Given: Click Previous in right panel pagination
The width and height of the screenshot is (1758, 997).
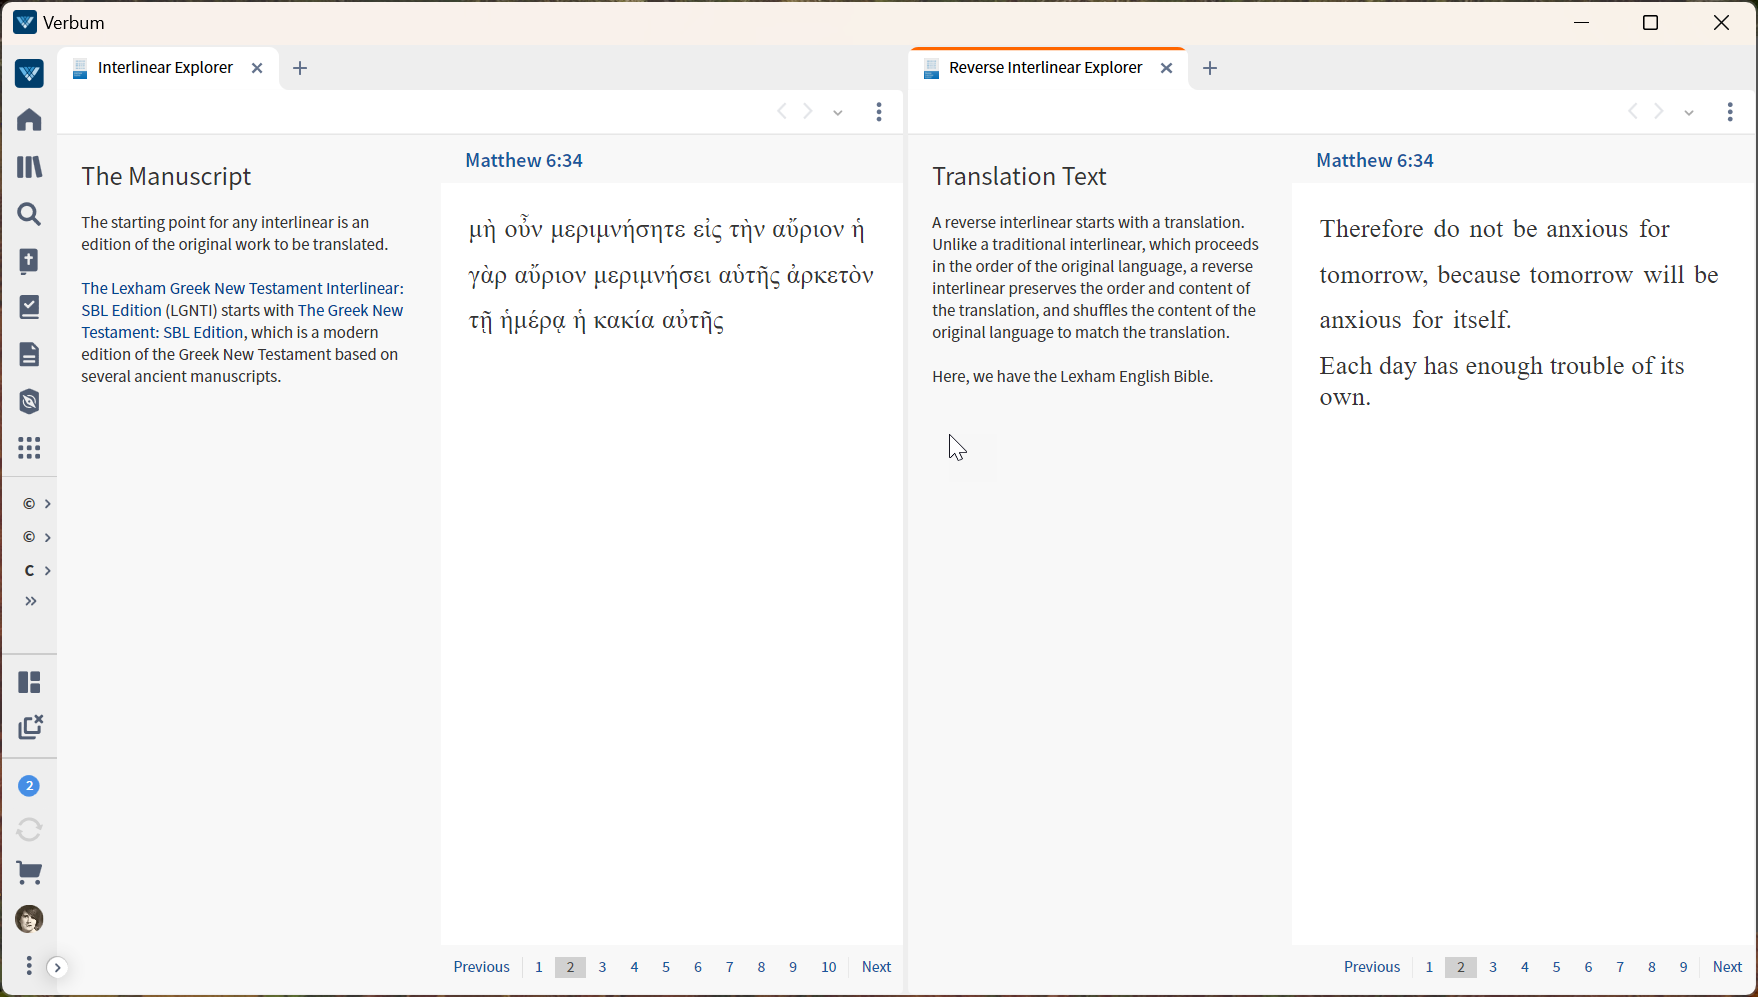Looking at the screenshot, I should point(1372,967).
